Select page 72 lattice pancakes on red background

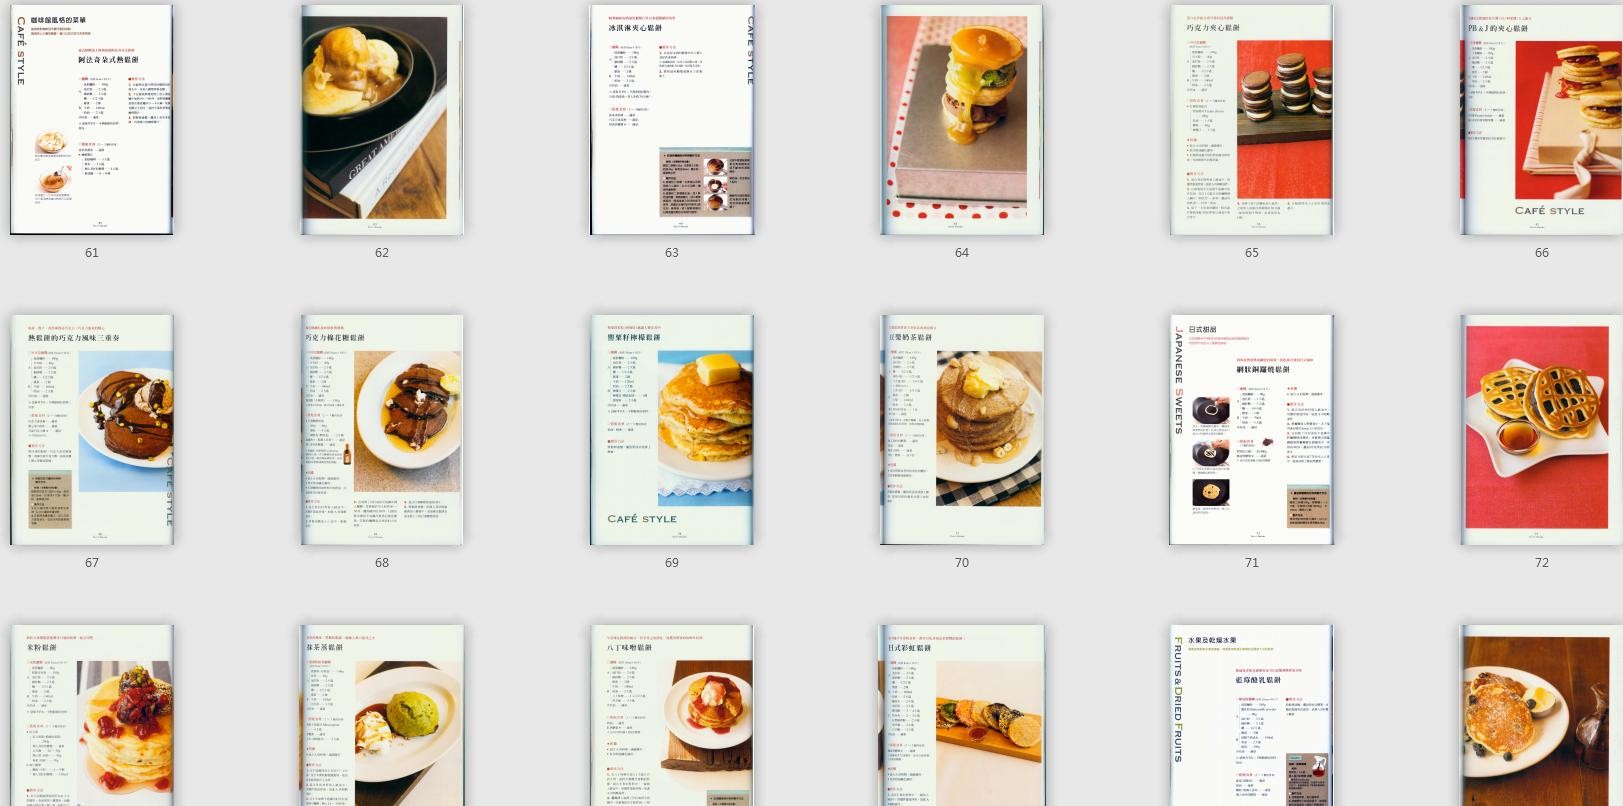coord(1541,430)
